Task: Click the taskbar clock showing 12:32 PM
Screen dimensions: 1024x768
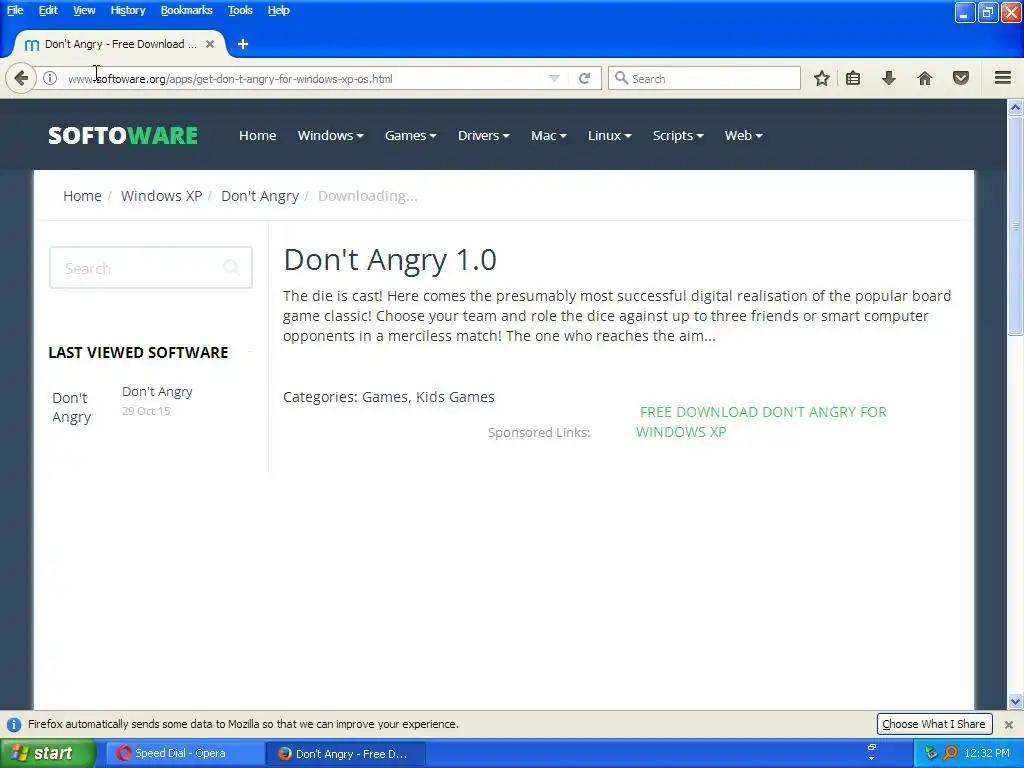Action: [987, 753]
